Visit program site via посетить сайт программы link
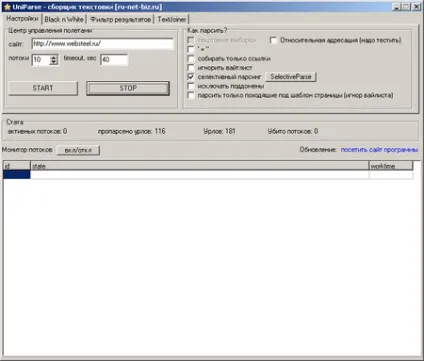 pos(379,150)
